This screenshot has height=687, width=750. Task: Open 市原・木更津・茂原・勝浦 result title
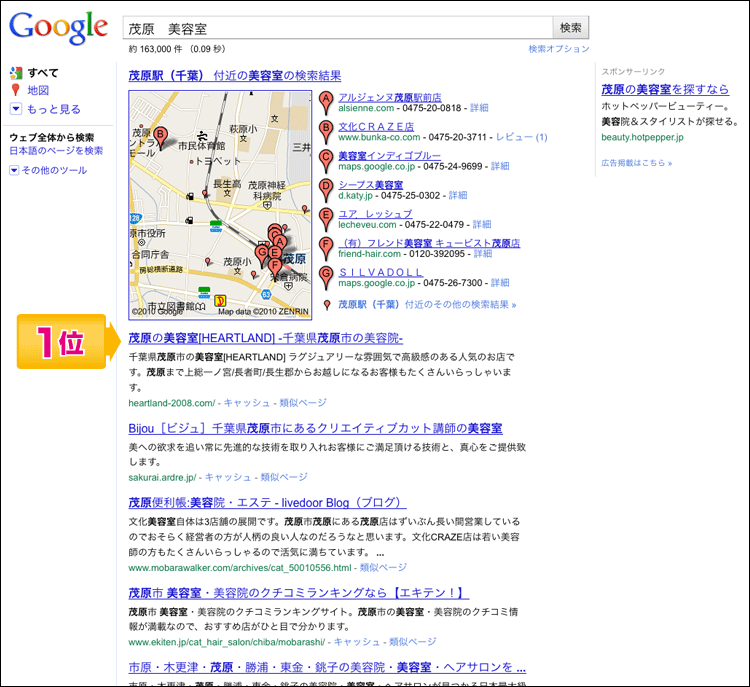click(327, 667)
